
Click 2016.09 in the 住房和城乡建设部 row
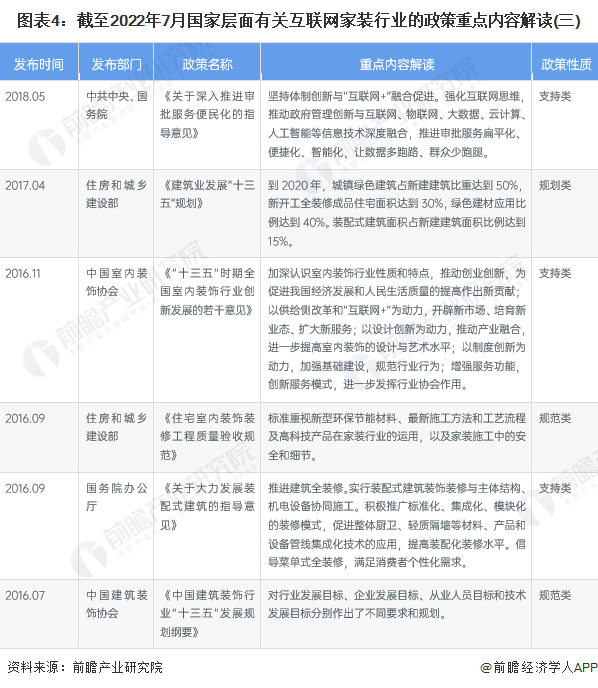(25, 418)
